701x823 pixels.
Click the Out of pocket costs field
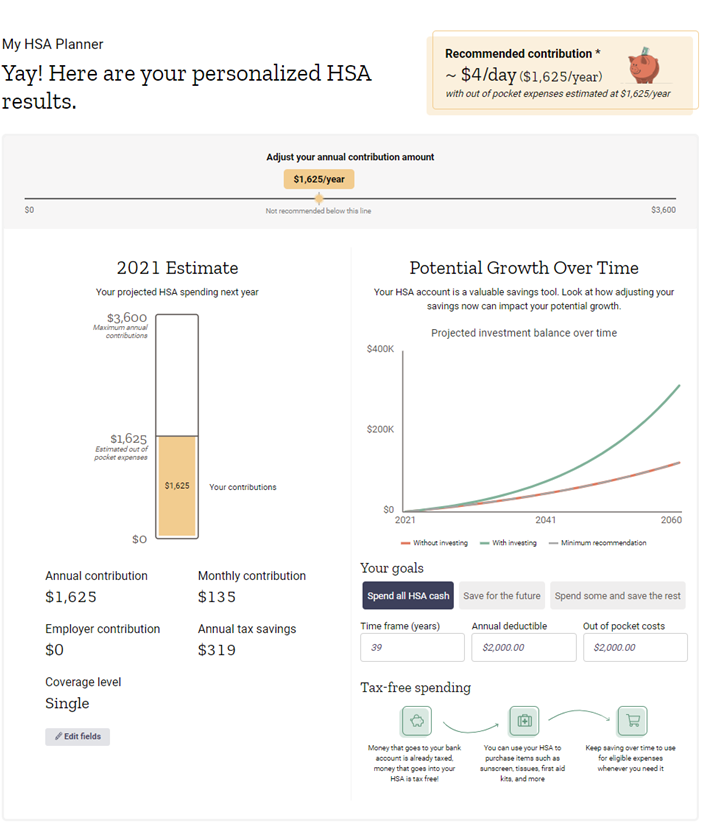click(635, 647)
